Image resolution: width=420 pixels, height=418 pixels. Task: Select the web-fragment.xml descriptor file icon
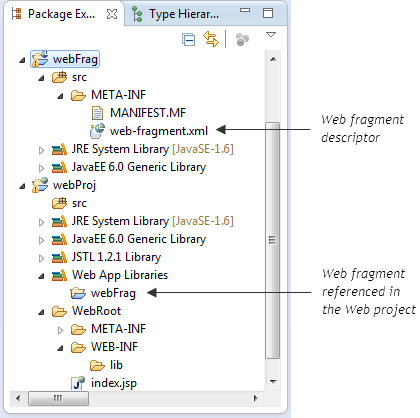coord(97,131)
